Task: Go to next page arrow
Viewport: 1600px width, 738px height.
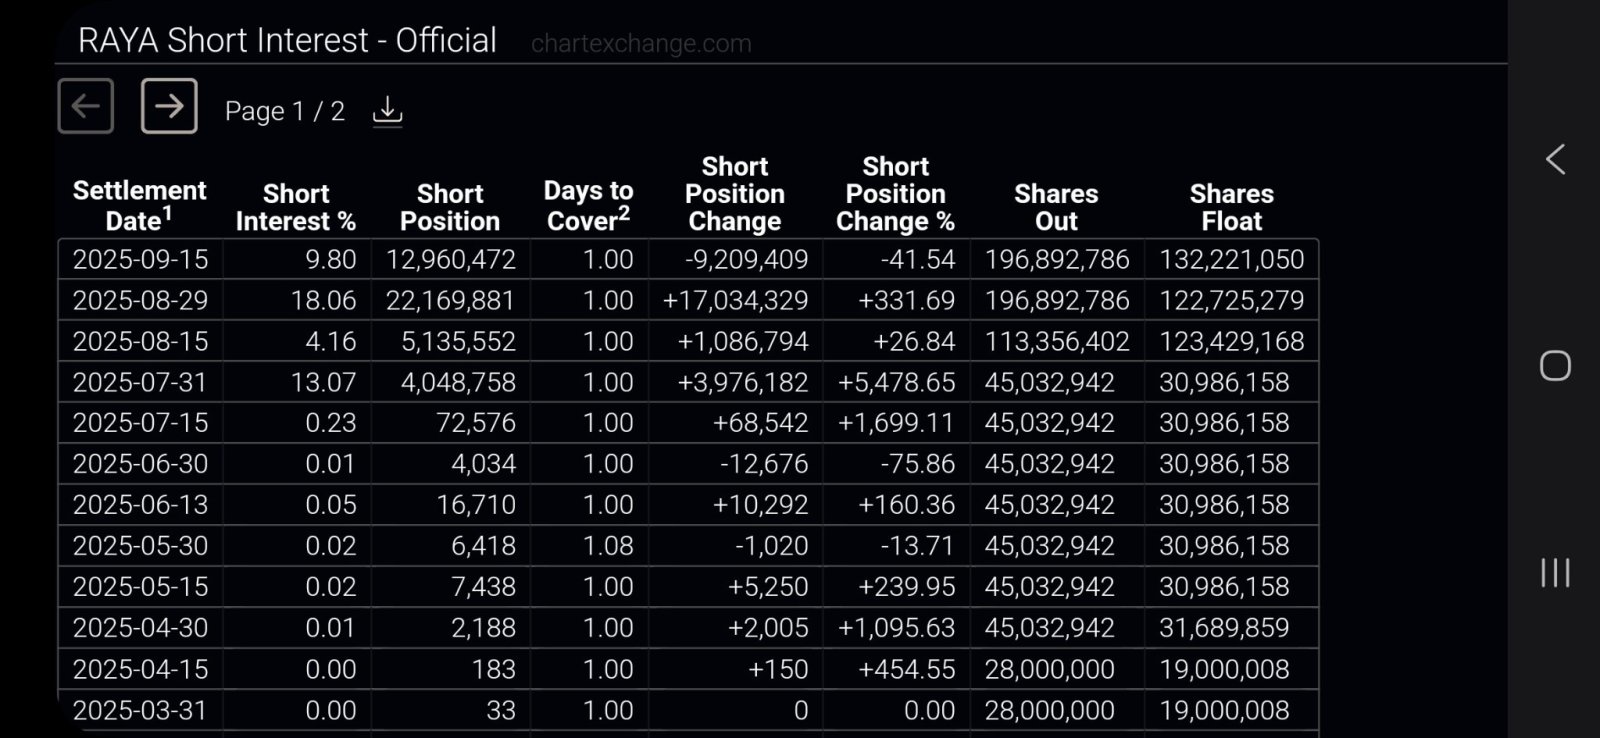Action: (169, 106)
